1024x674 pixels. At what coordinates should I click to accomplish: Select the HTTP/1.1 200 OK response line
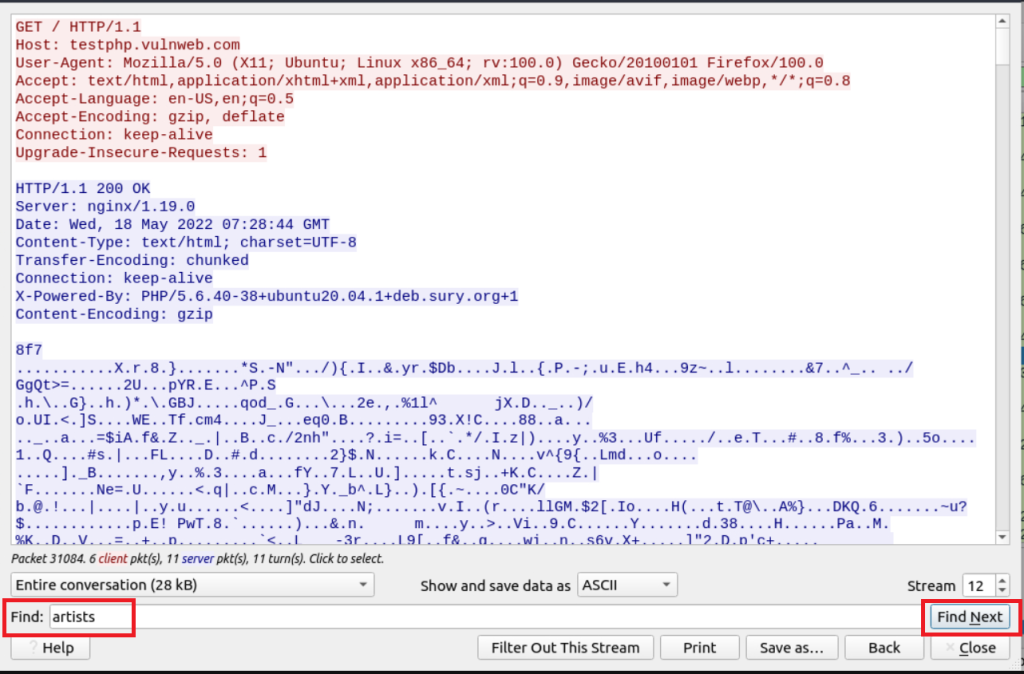point(82,188)
